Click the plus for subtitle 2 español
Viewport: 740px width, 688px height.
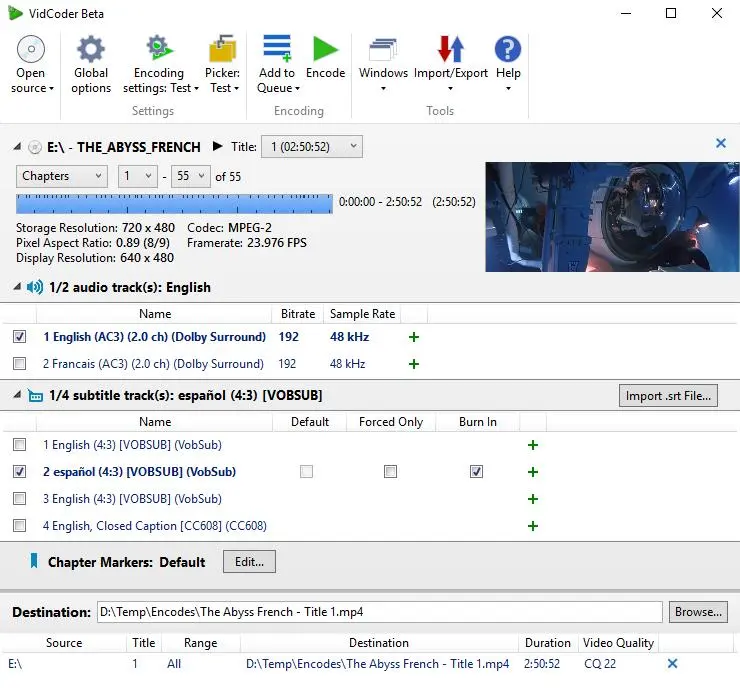[x=533, y=472]
